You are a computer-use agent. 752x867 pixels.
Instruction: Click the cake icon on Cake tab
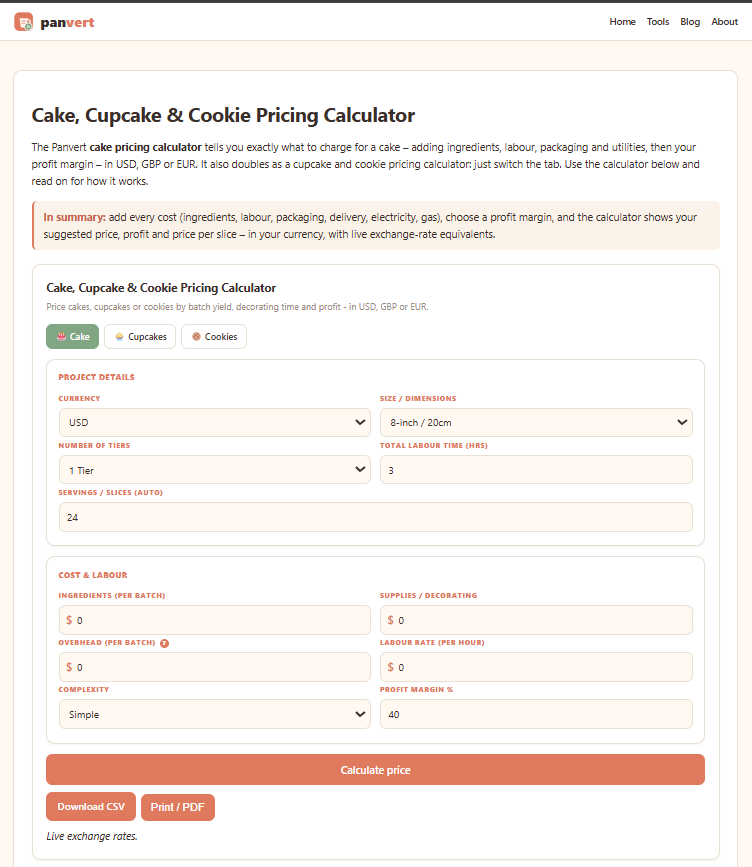pyautogui.click(x=61, y=336)
